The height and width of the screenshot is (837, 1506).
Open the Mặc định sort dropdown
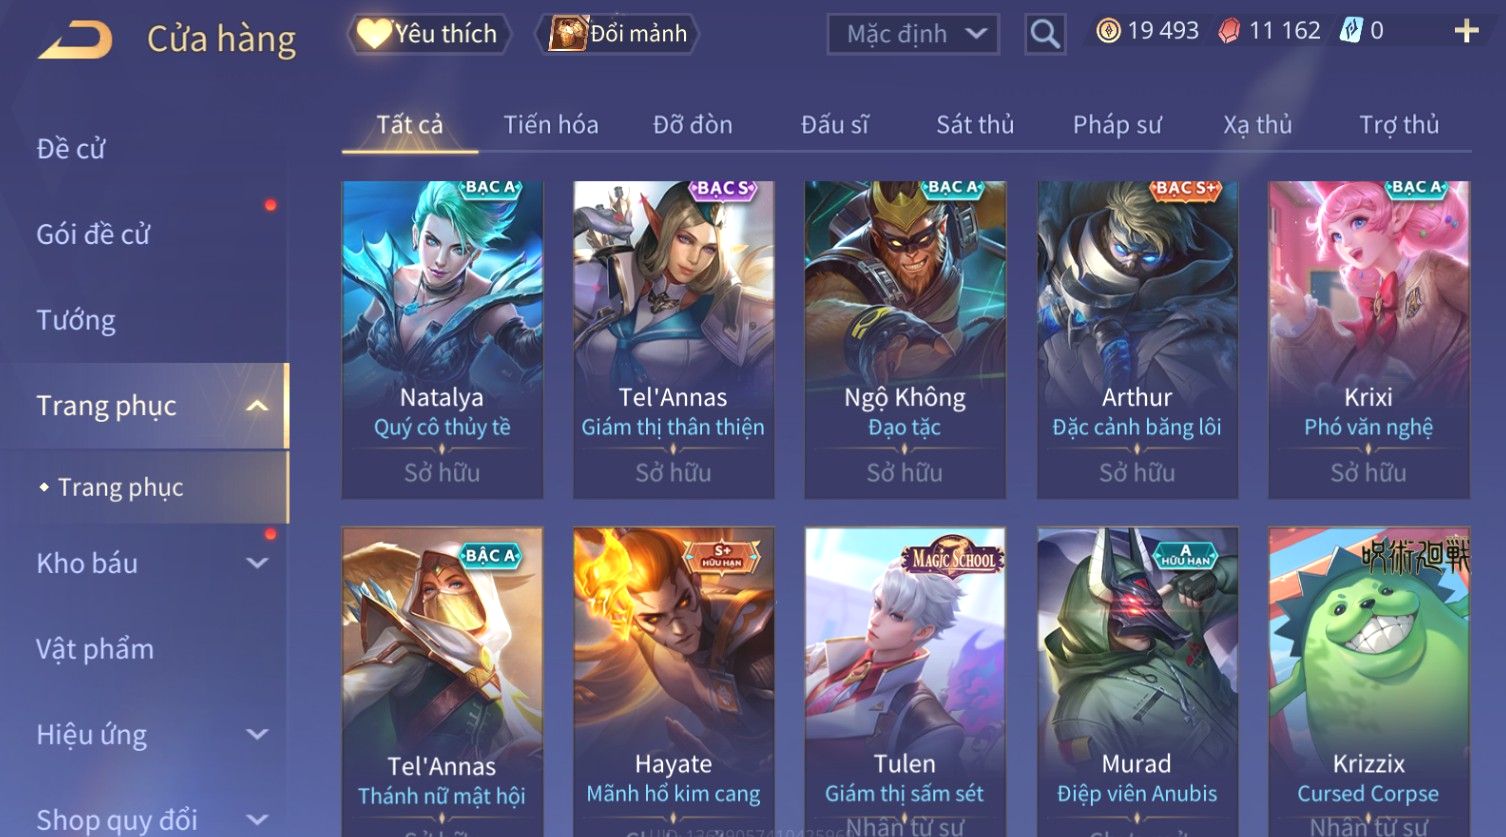click(x=913, y=34)
